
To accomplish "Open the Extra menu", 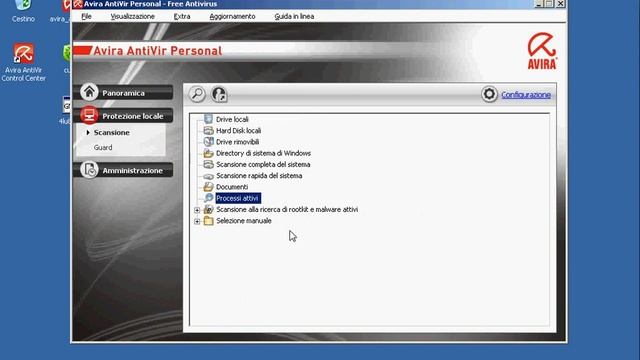I will click(182, 16).
